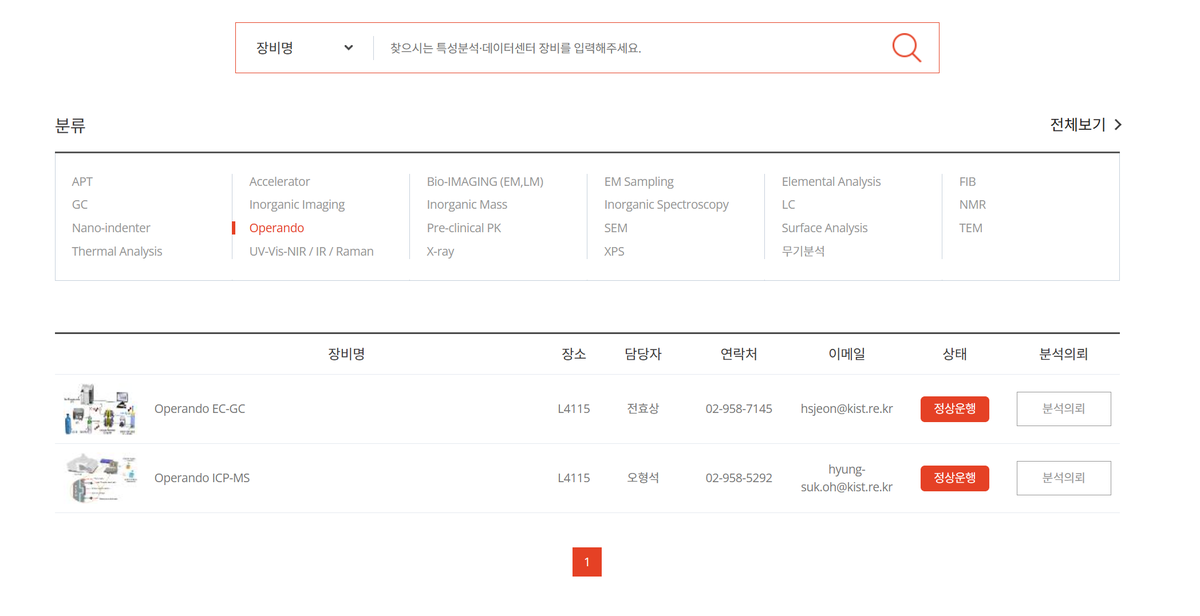Choose the Inorganic Spectroscopy category

666,205
